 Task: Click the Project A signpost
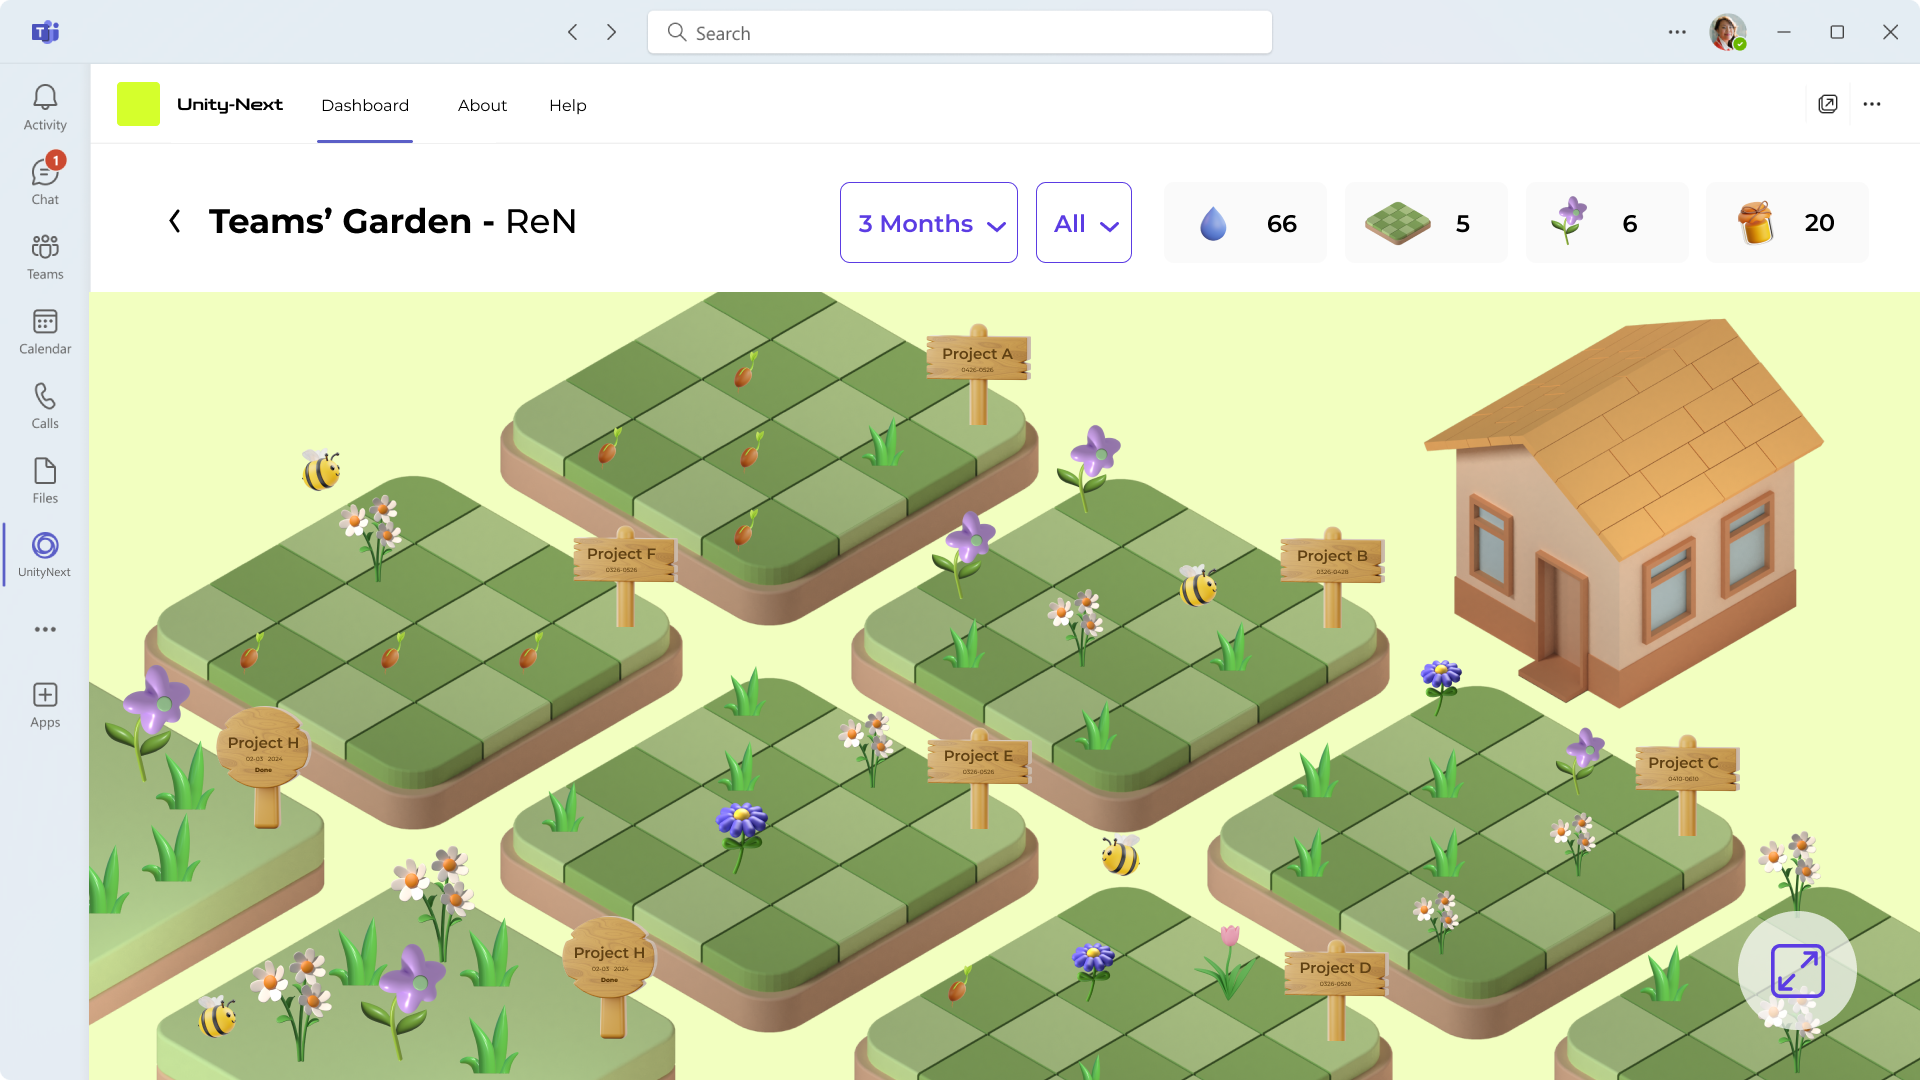[977, 356]
